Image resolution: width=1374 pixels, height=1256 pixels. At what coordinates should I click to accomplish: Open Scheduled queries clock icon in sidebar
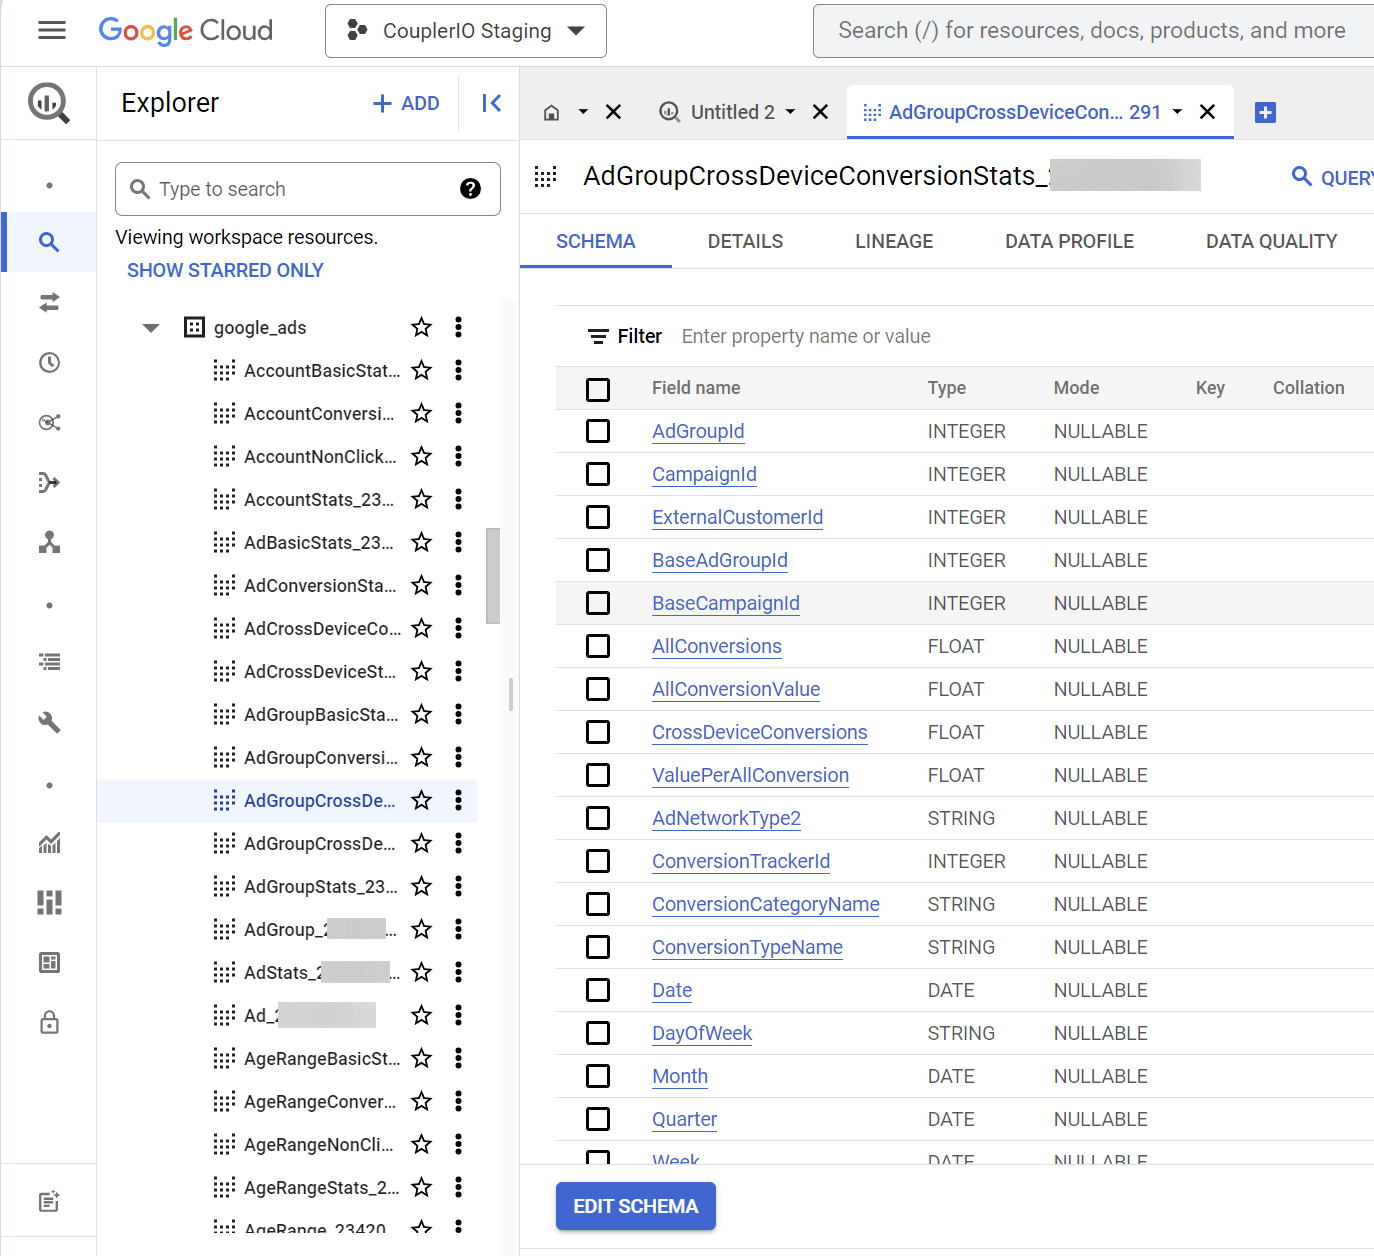pyautogui.click(x=49, y=362)
